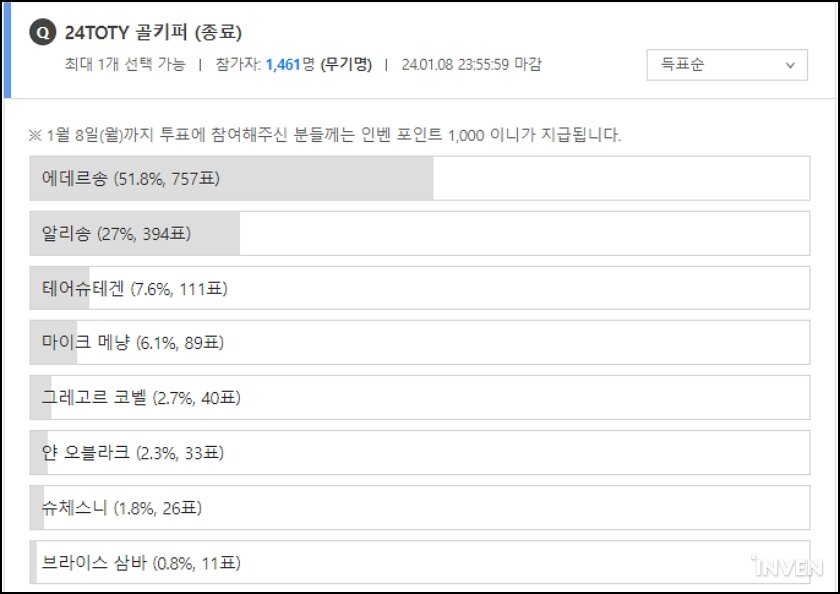Image resolution: width=840 pixels, height=594 pixels.
Task: Click the chevron arrow in the sort box
Action: click(790, 65)
